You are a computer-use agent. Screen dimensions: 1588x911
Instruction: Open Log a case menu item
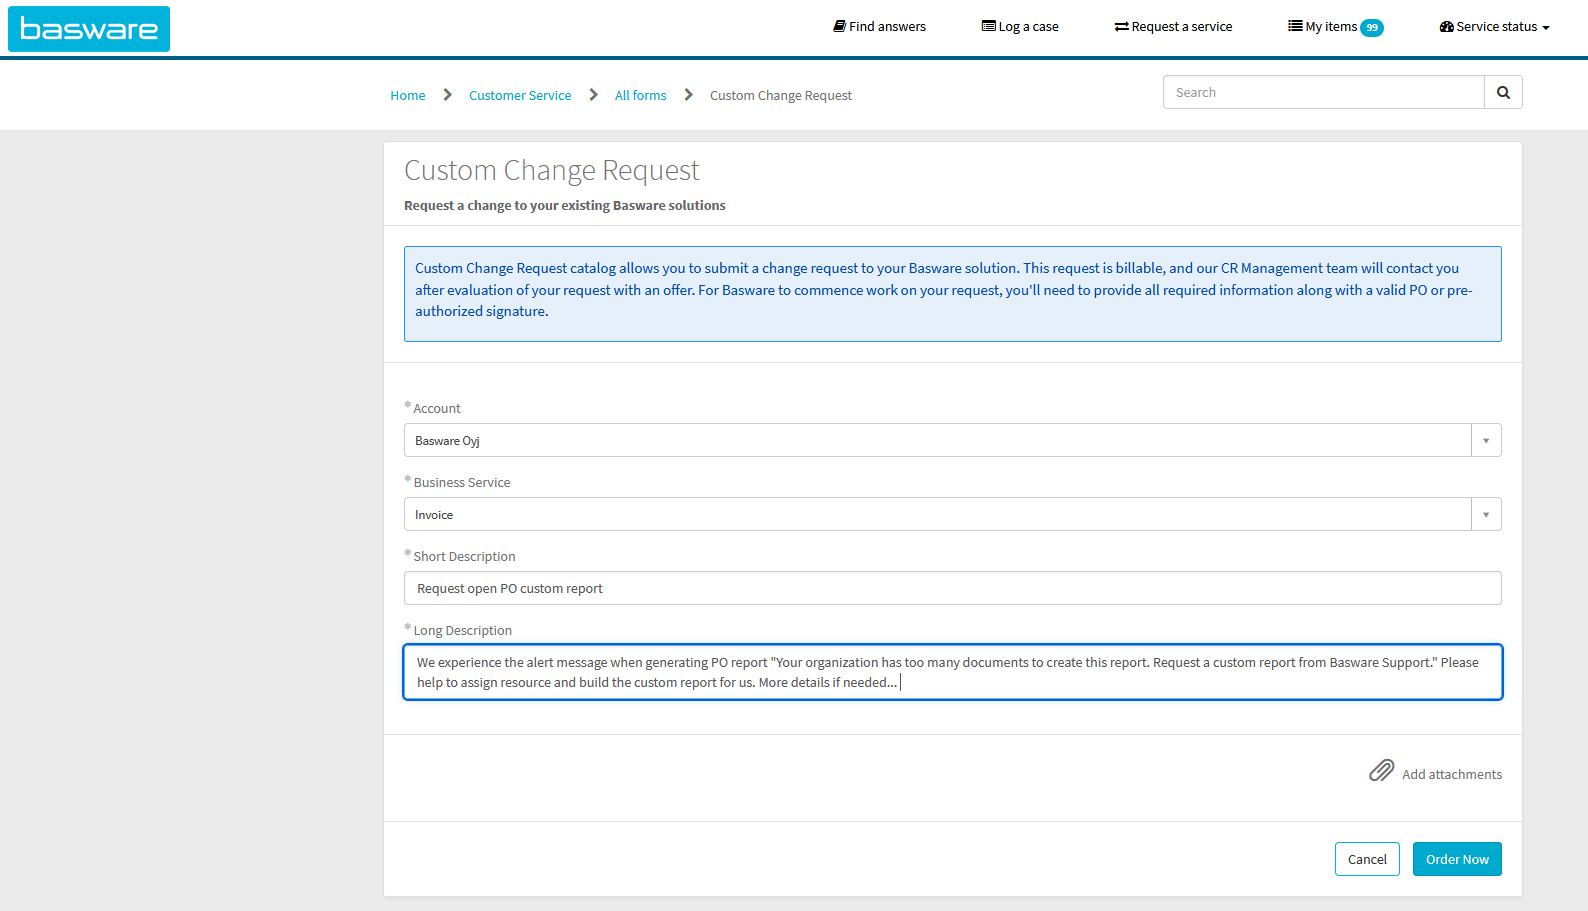point(1020,27)
